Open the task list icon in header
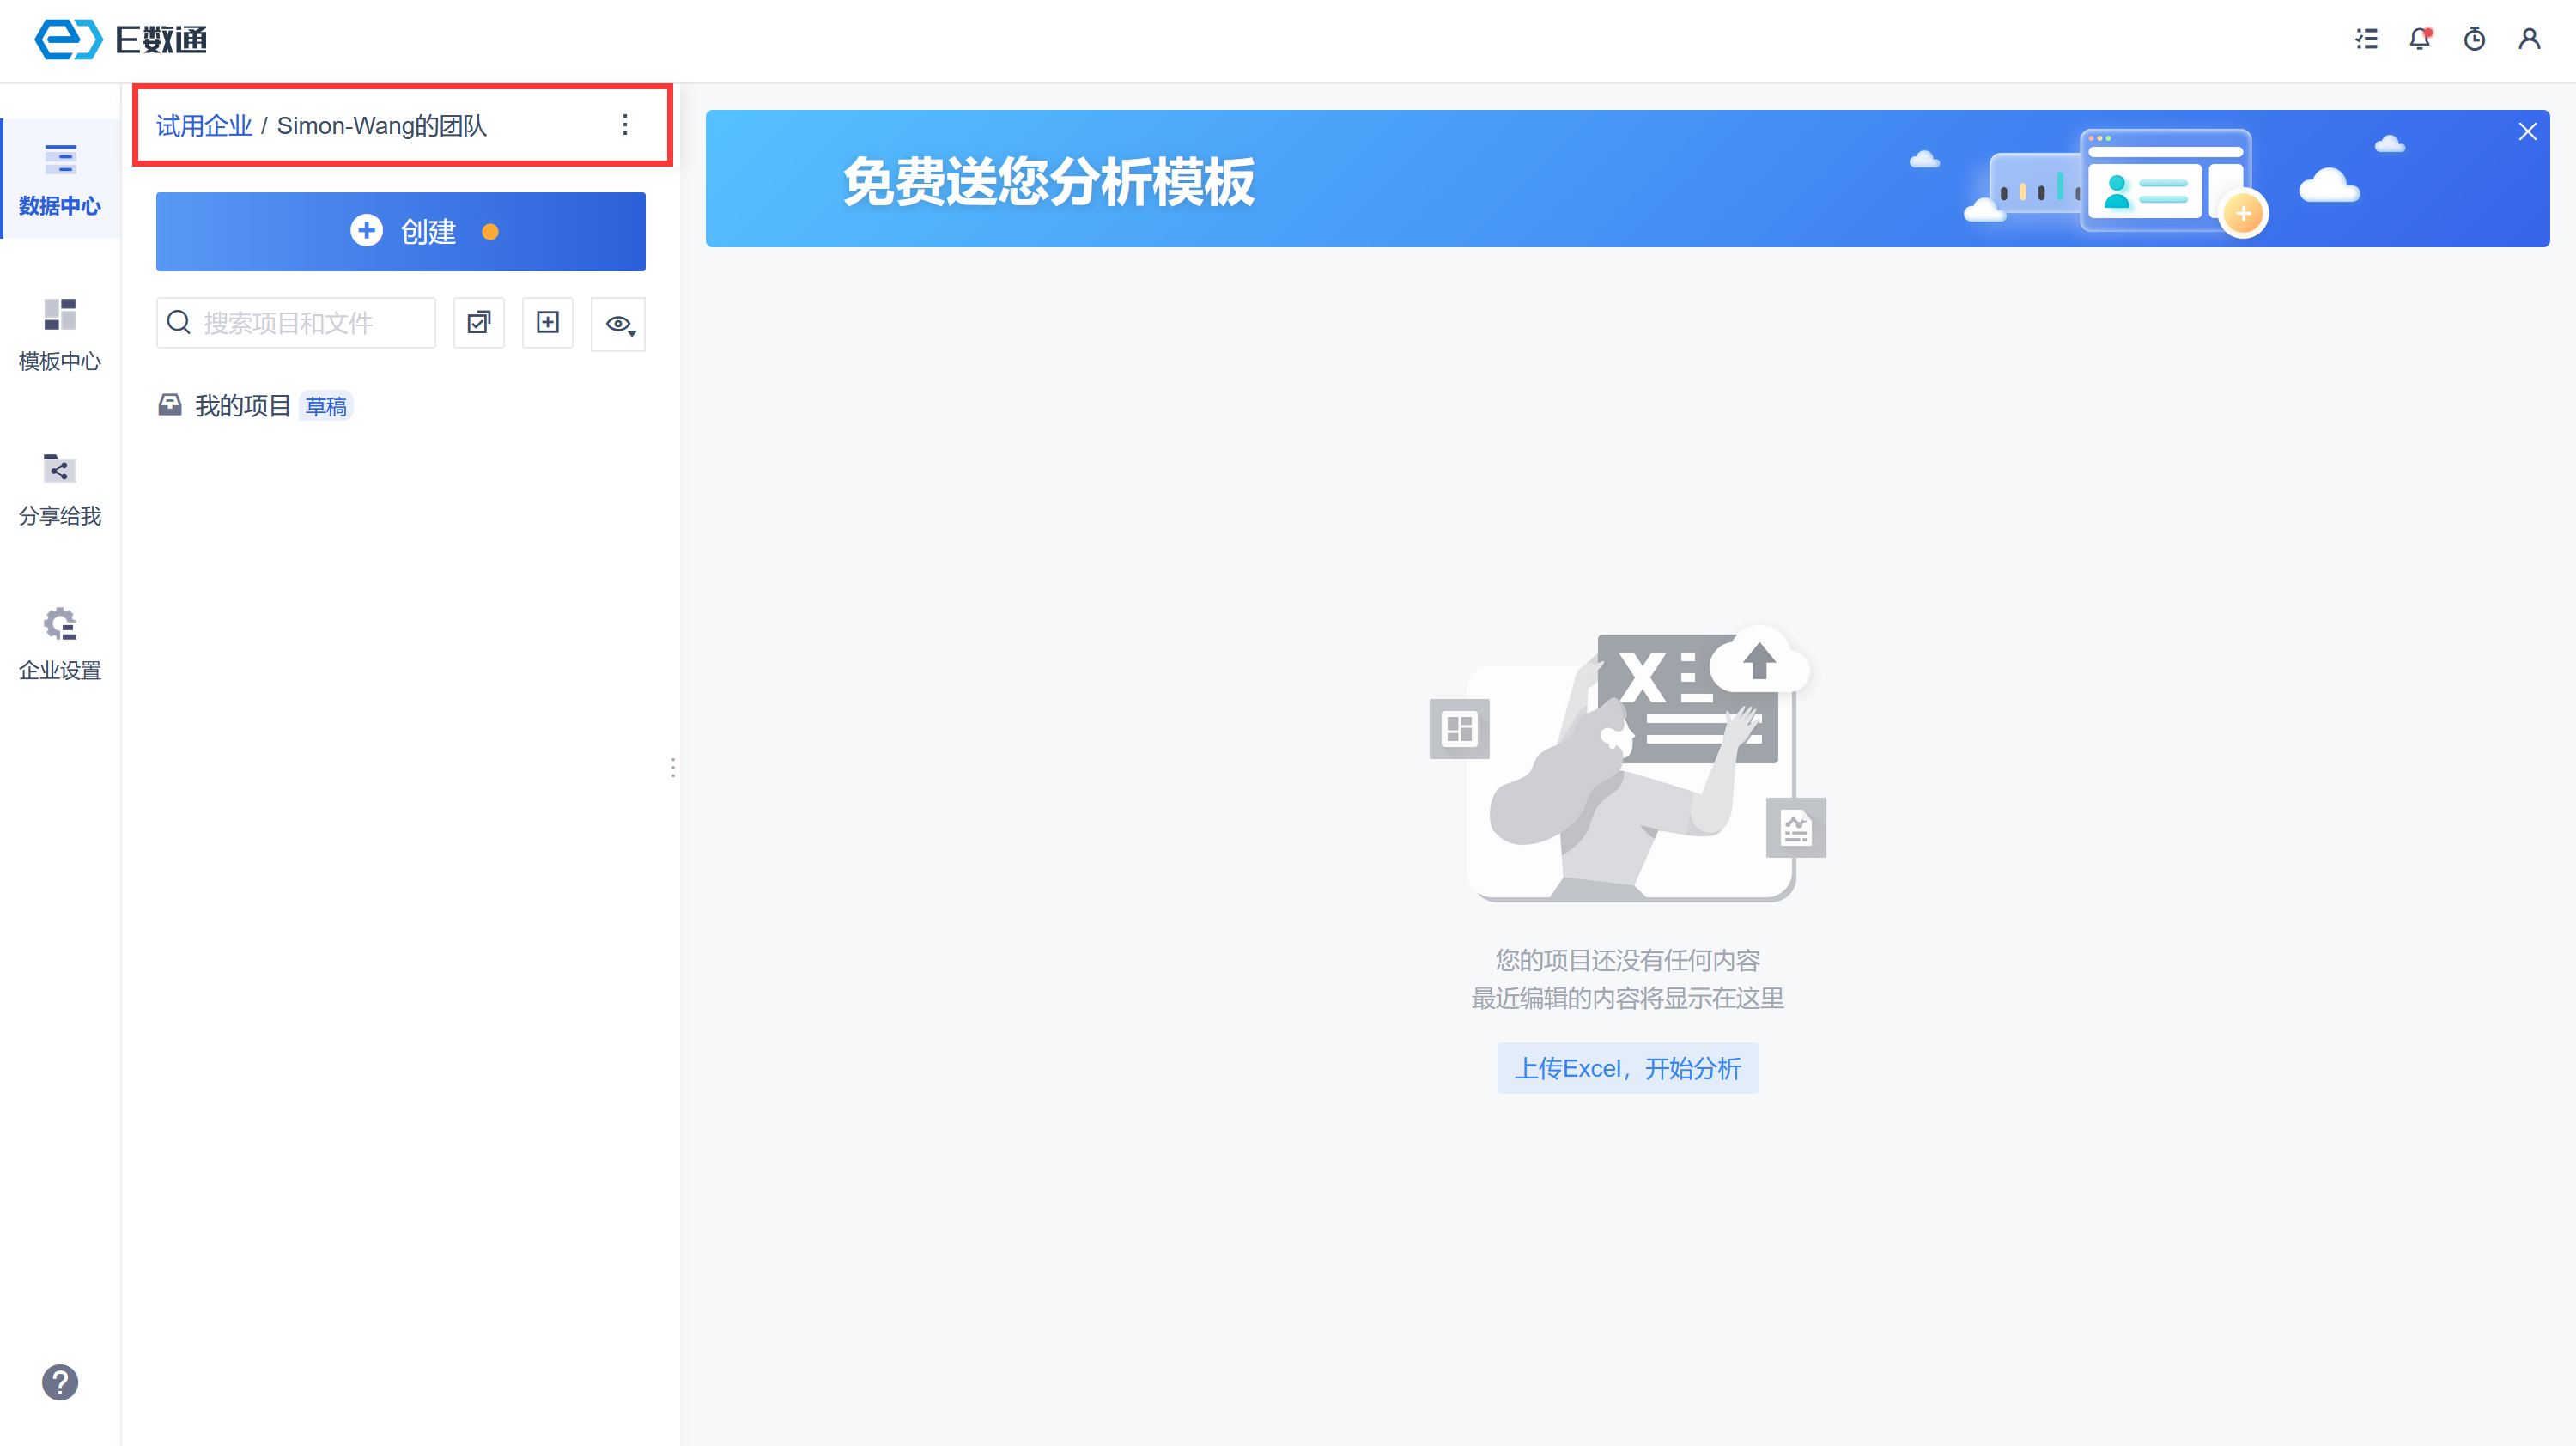Screen dimensions: 2576x1446 point(2366,39)
